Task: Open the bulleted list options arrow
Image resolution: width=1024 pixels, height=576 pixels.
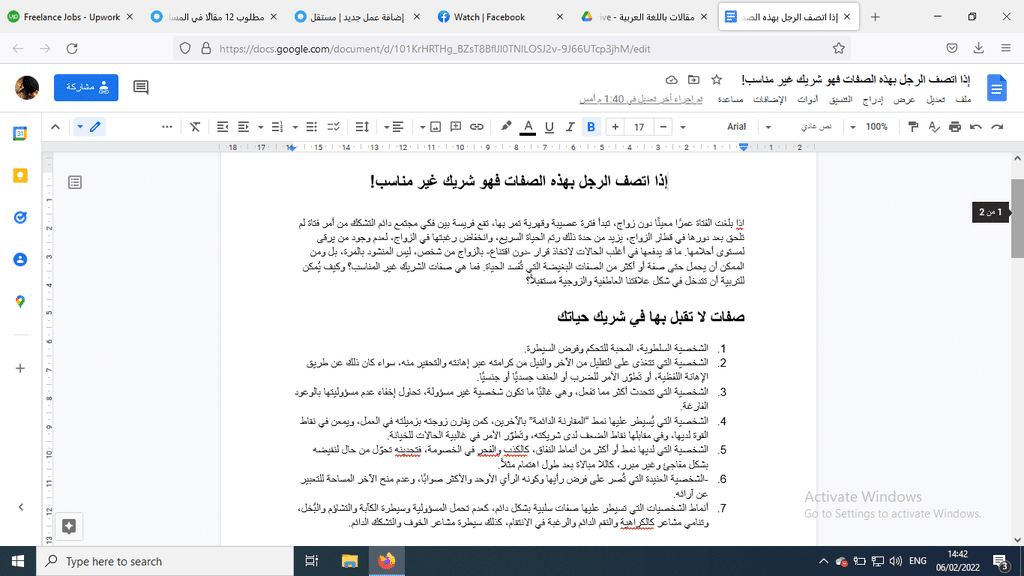Action: [x=295, y=127]
